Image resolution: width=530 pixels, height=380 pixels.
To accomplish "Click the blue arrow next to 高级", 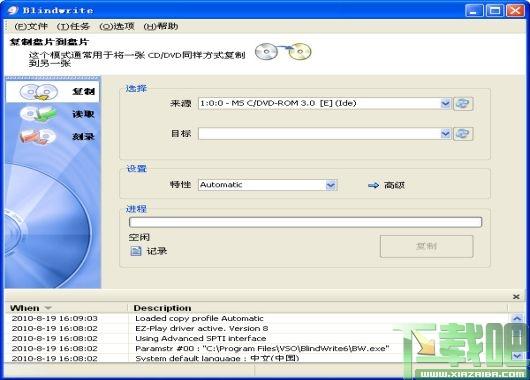I will click(x=373, y=185).
